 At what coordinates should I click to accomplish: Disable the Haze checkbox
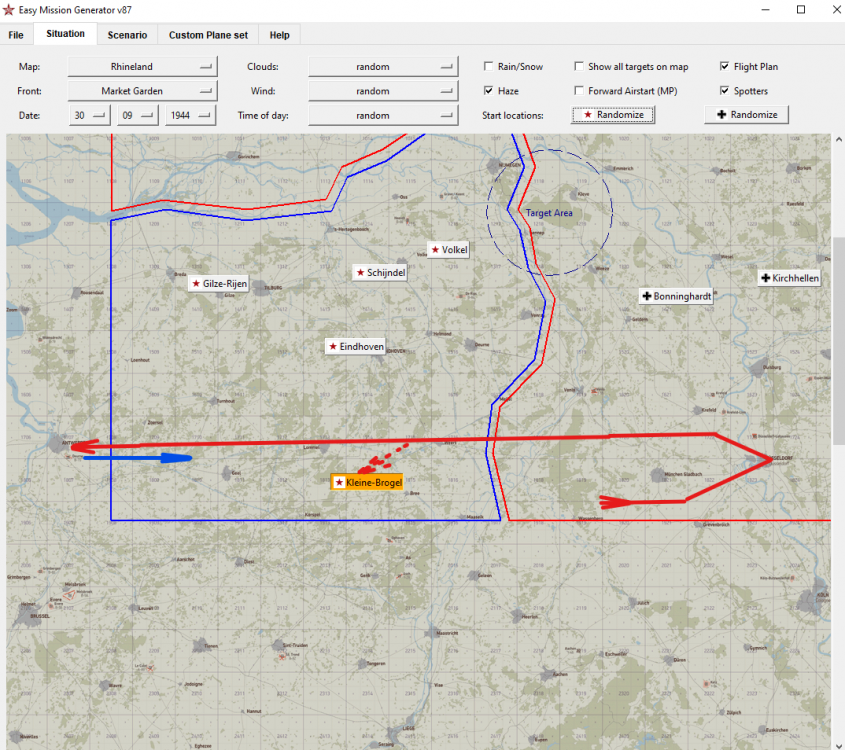(488, 91)
